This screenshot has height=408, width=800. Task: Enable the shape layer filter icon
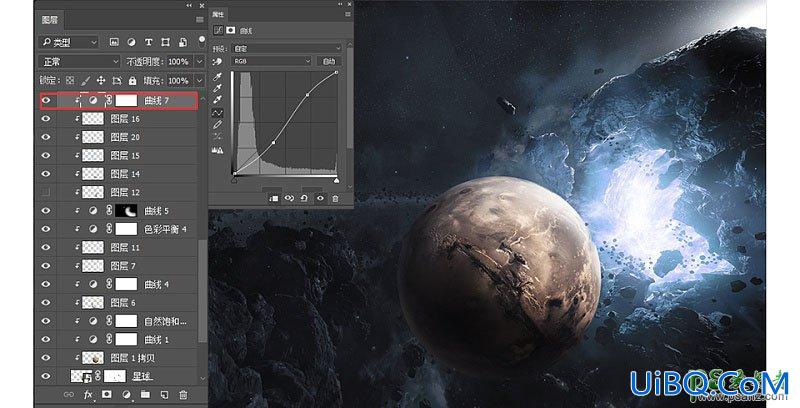(x=165, y=42)
